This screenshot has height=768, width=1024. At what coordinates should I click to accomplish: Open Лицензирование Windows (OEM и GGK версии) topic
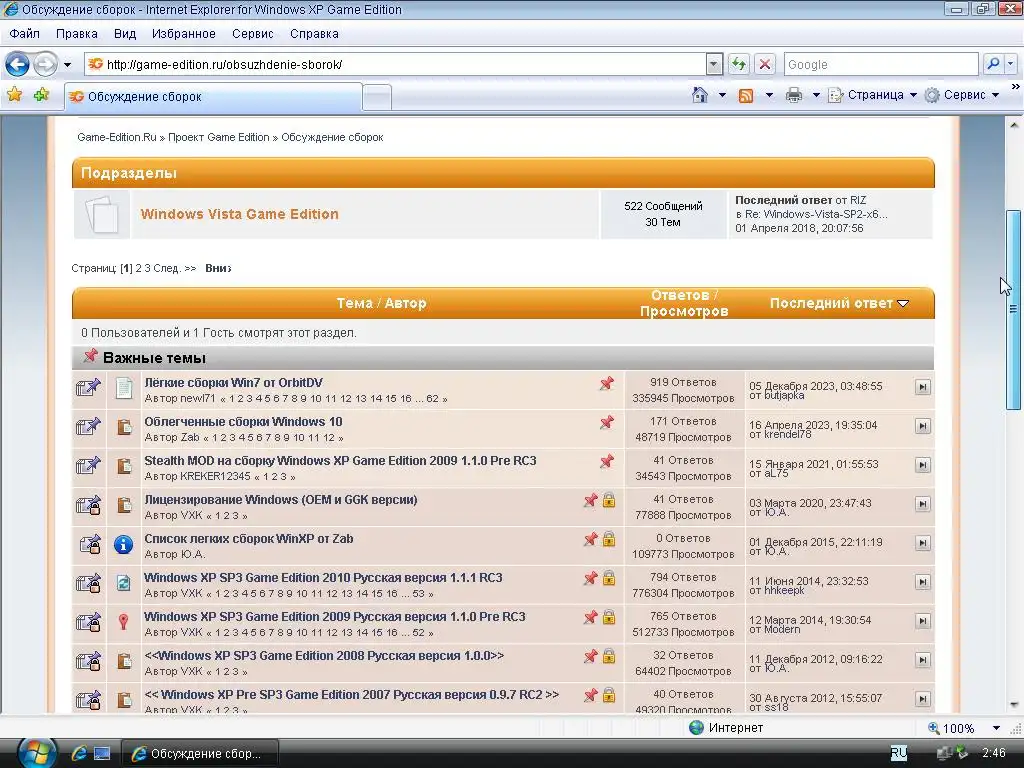(281, 500)
